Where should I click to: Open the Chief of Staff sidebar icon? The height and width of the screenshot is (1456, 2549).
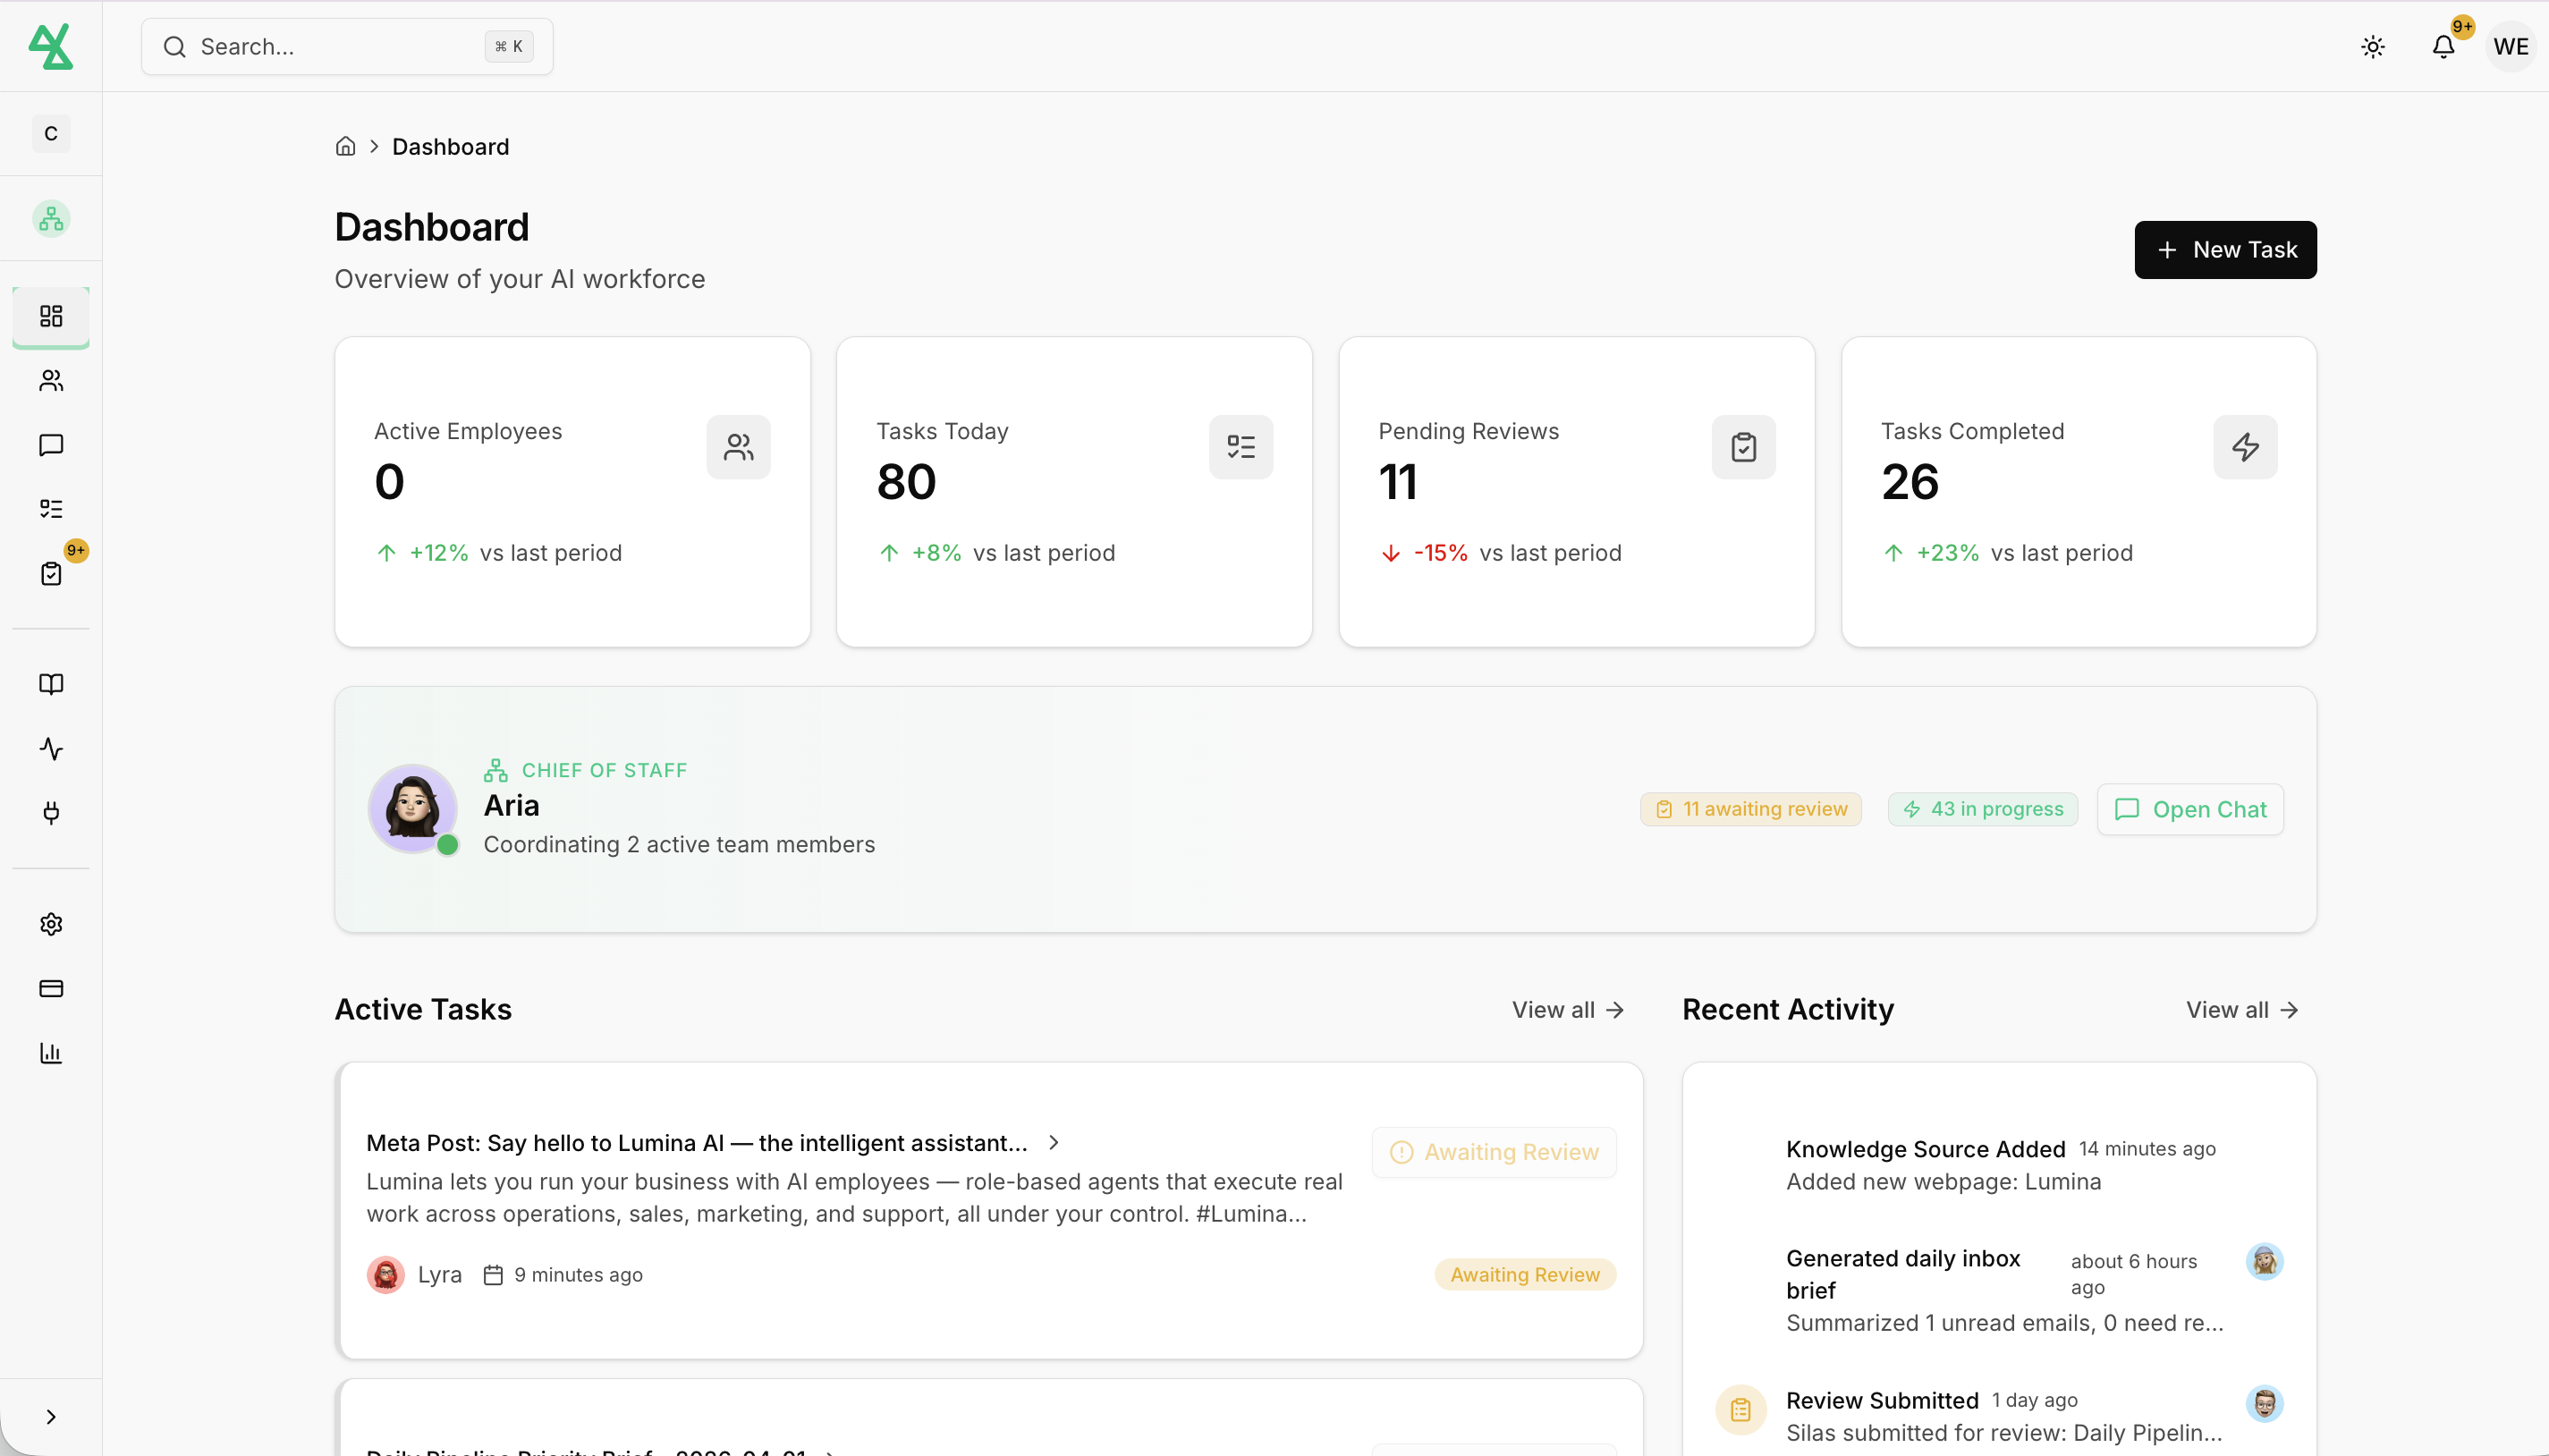coord(51,219)
